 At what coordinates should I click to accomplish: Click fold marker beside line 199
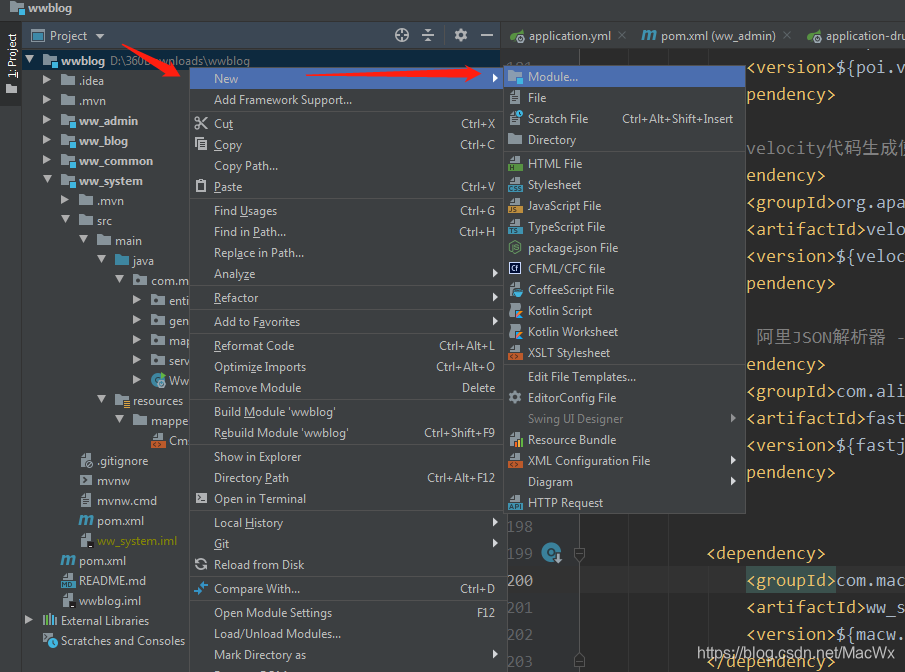tap(579, 554)
